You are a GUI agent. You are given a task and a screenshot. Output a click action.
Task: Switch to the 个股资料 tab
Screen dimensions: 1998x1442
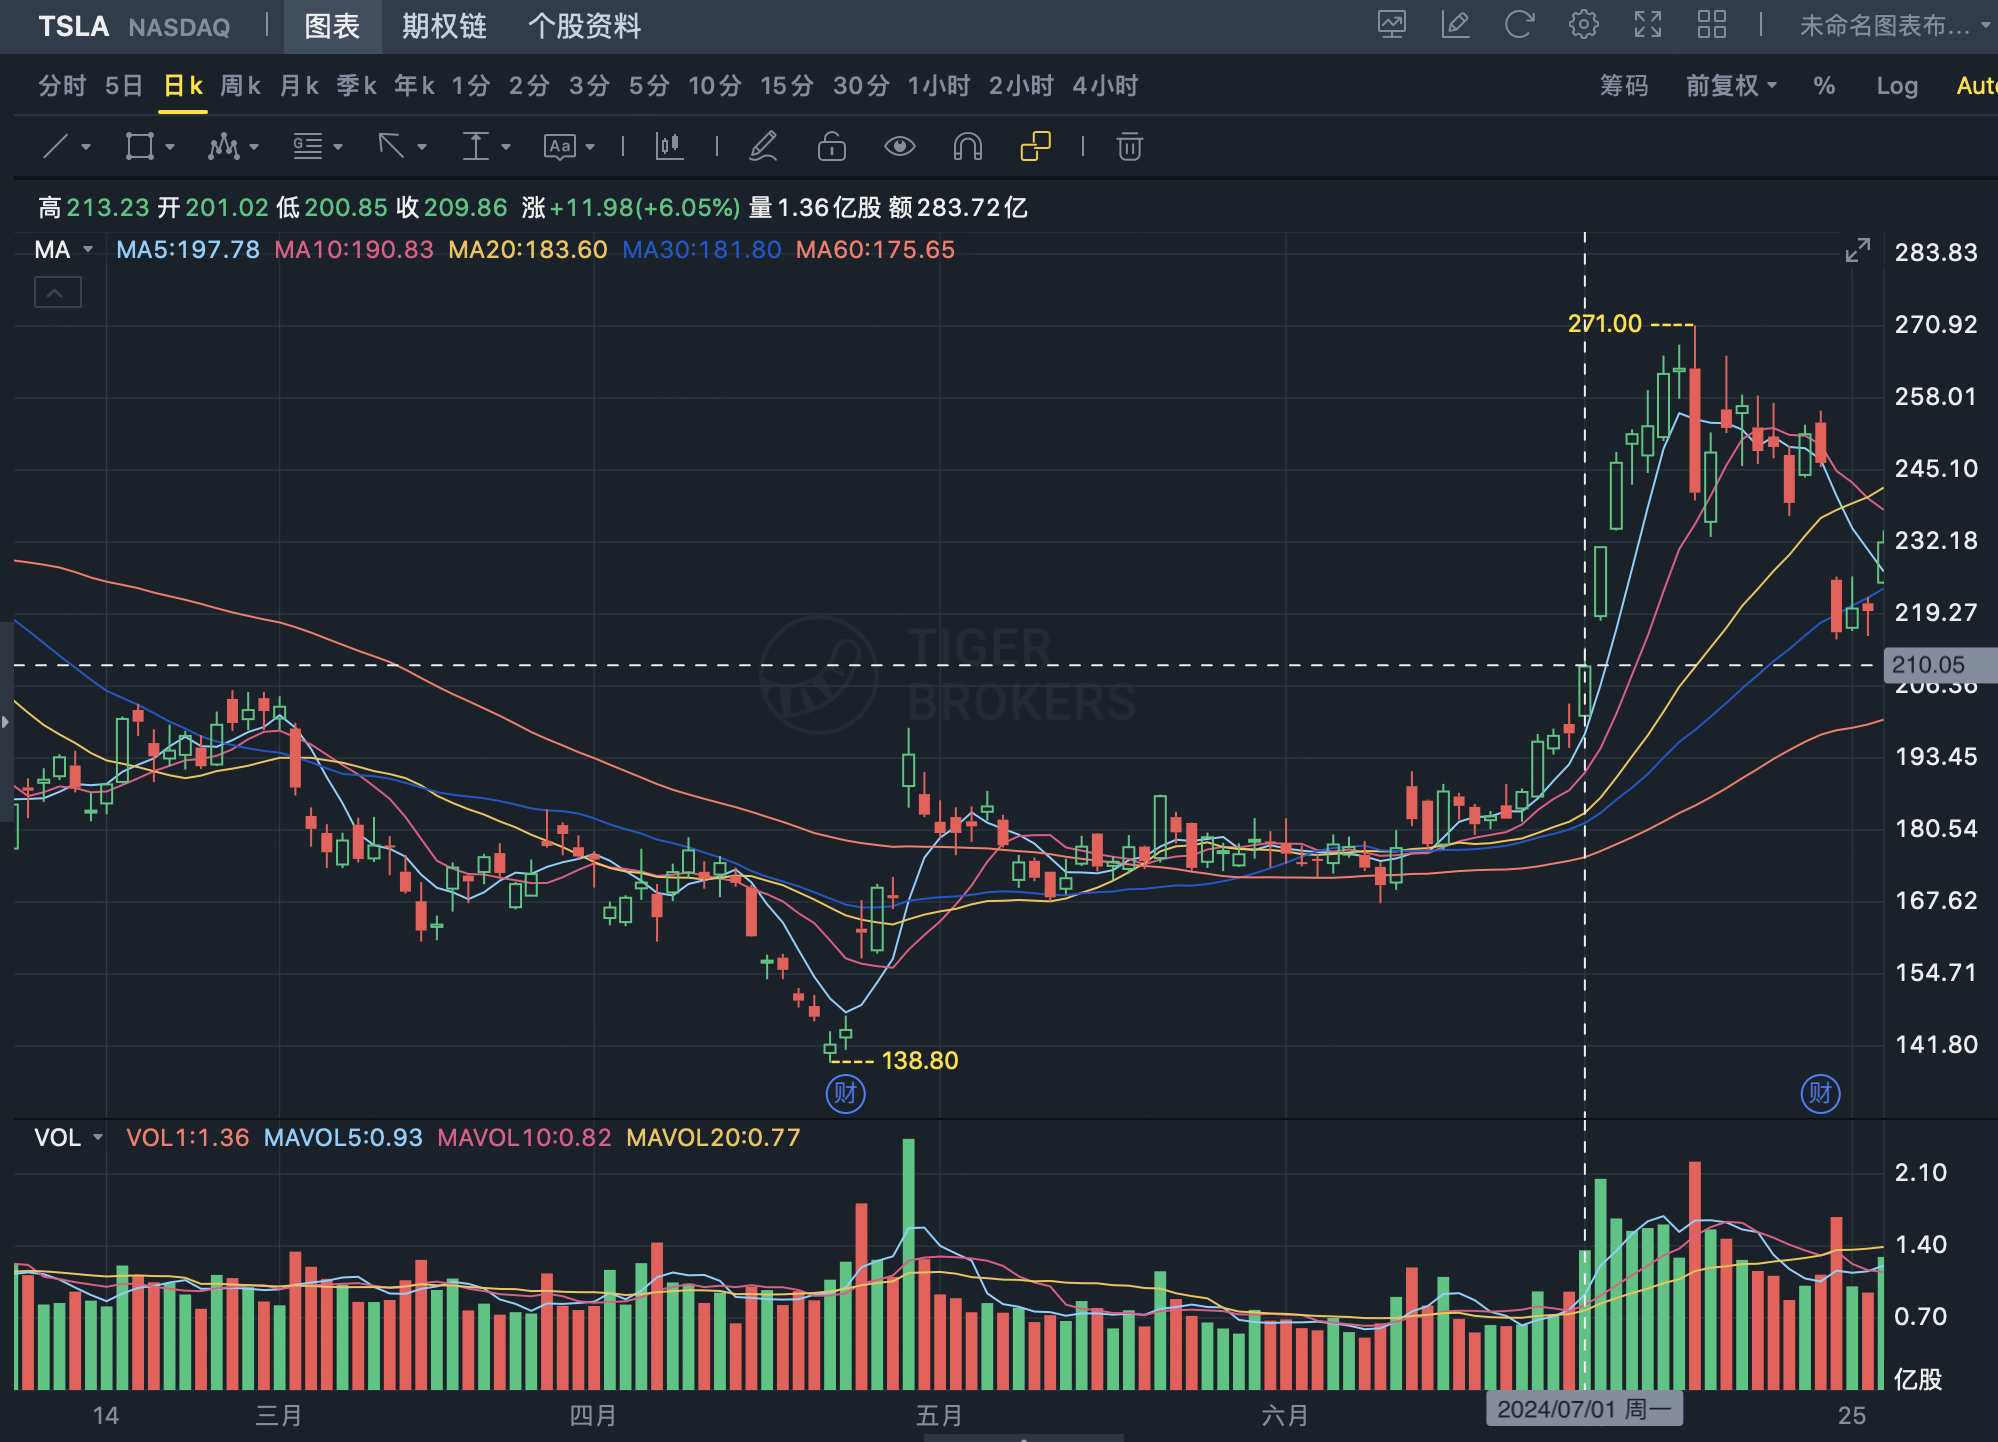[584, 26]
